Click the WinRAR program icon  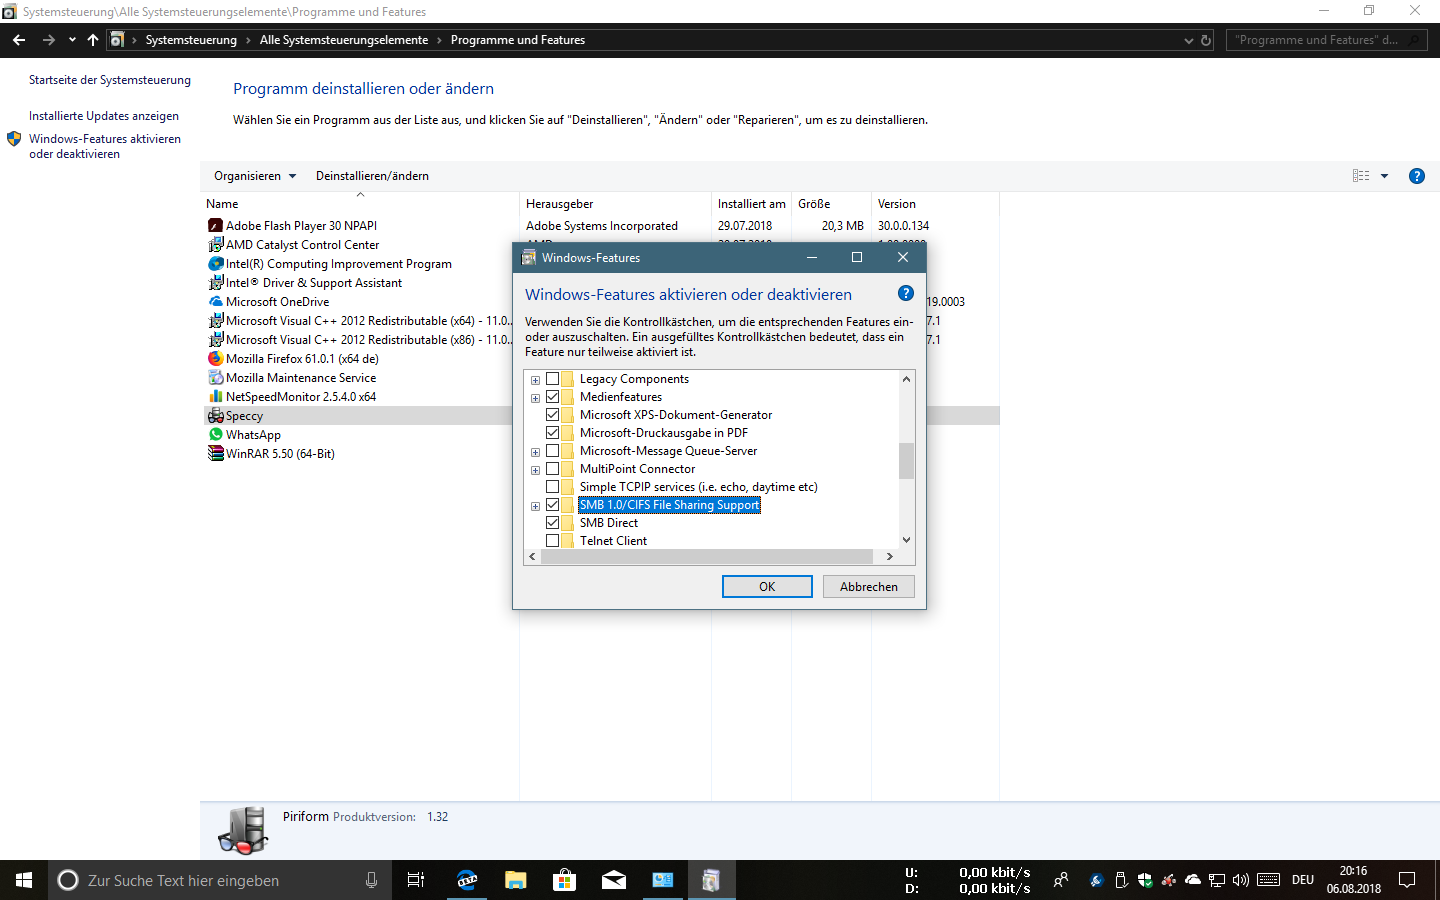pos(215,454)
